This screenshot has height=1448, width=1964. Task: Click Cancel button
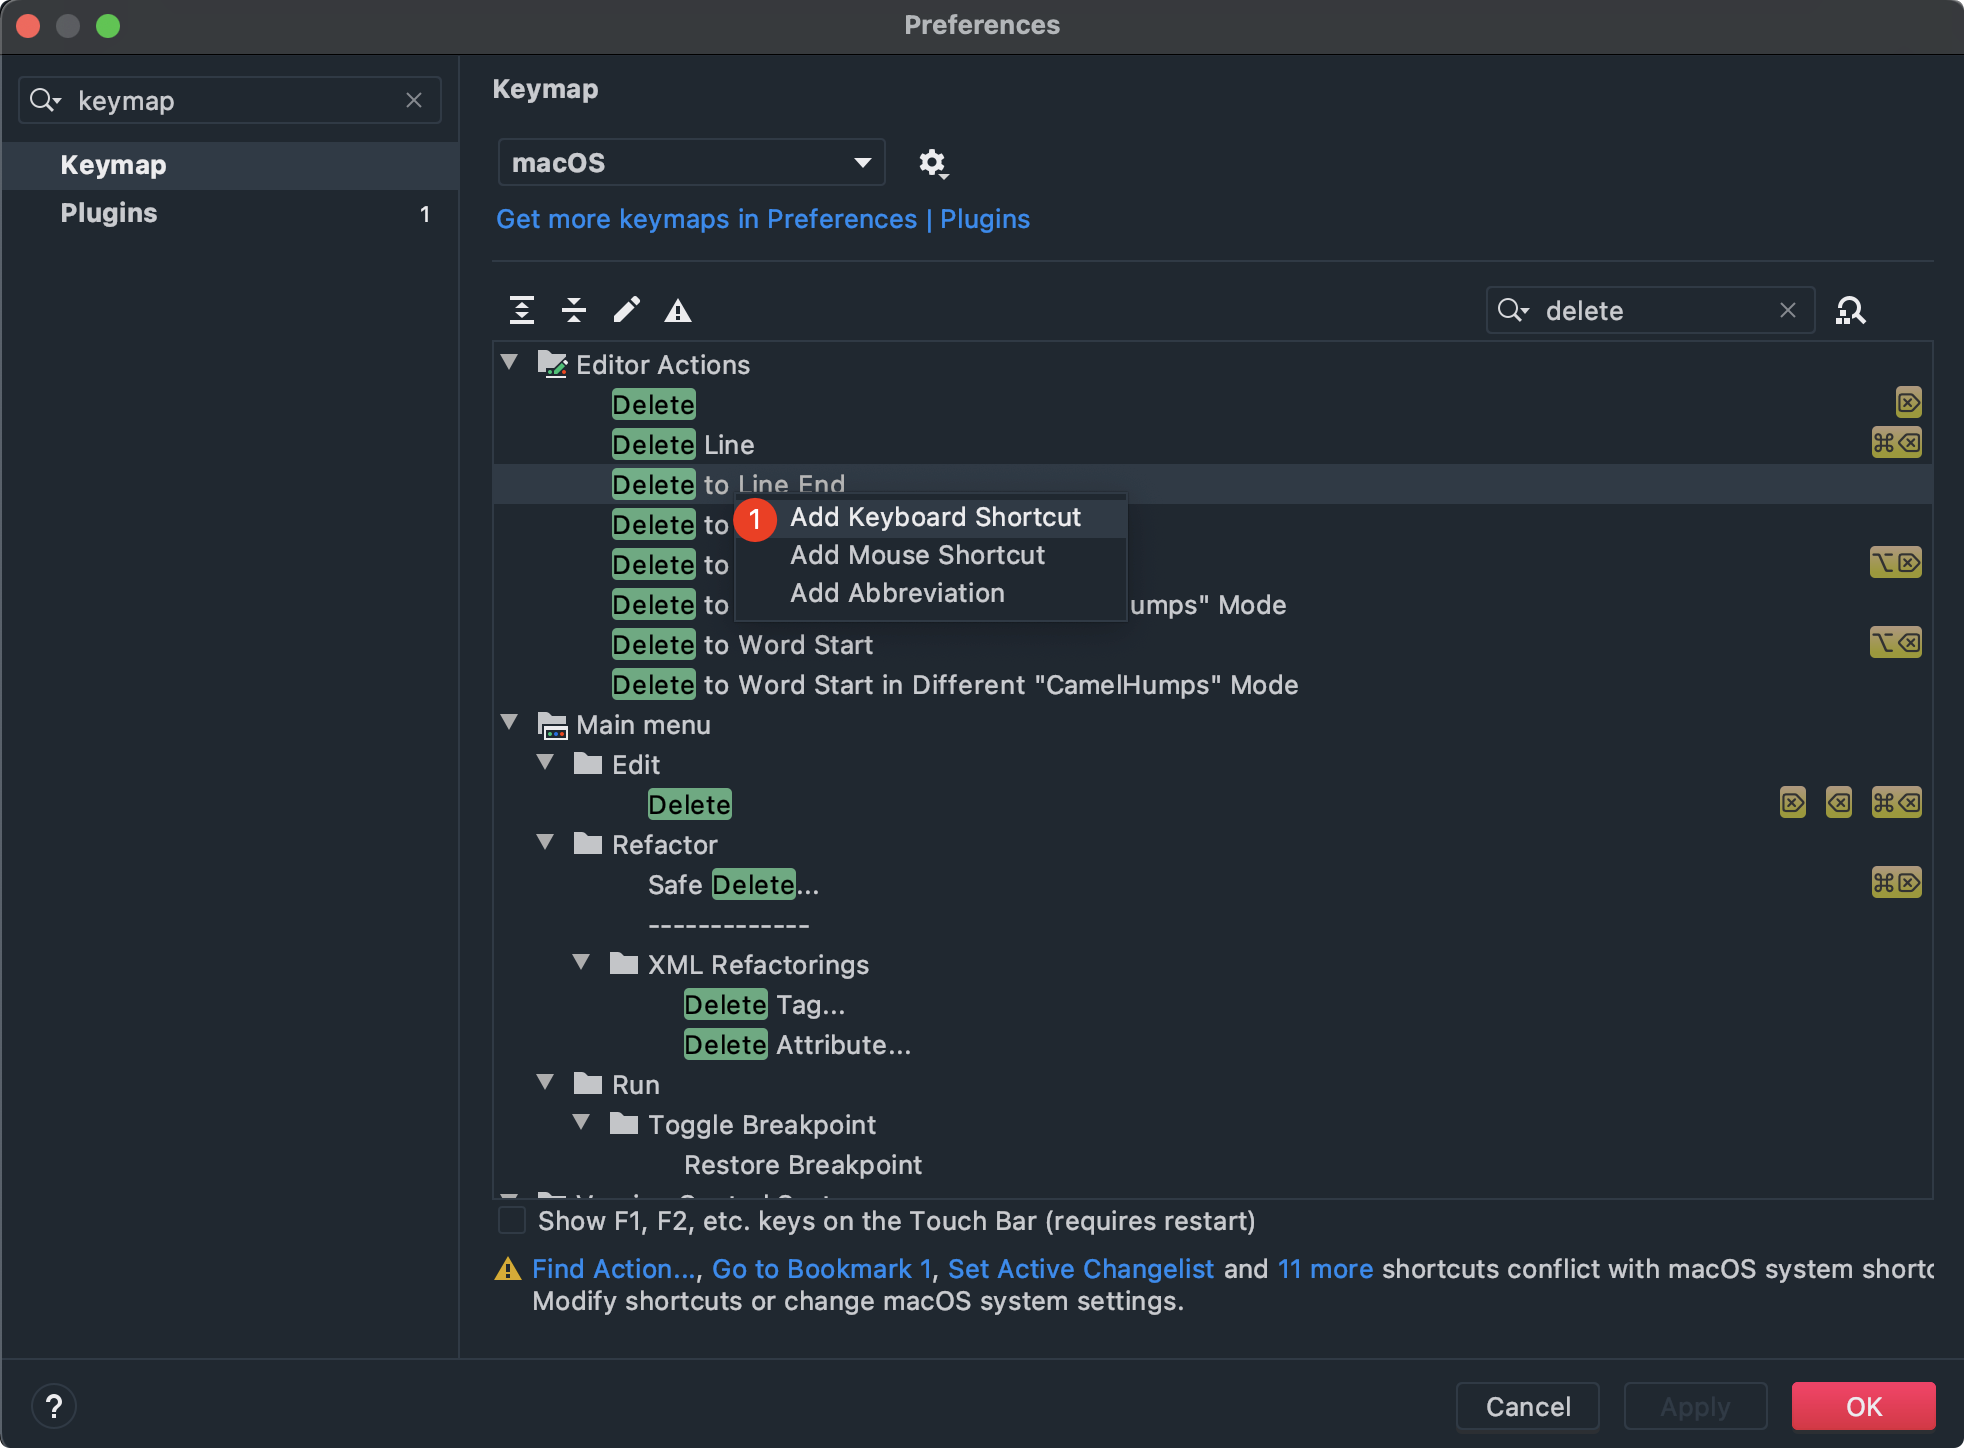point(1528,1407)
